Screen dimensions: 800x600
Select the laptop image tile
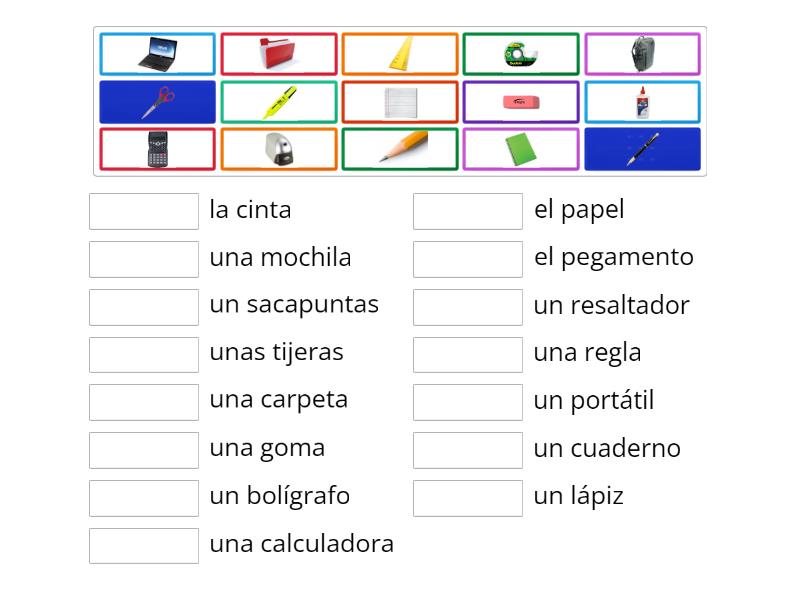157,54
